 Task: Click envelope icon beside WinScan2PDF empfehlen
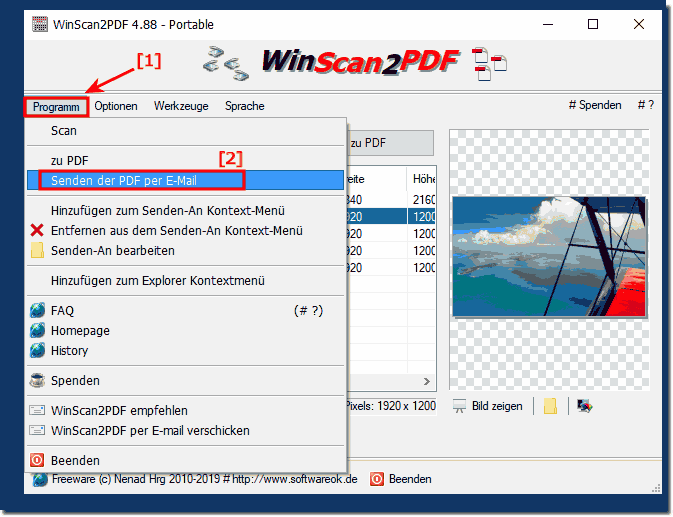37,410
